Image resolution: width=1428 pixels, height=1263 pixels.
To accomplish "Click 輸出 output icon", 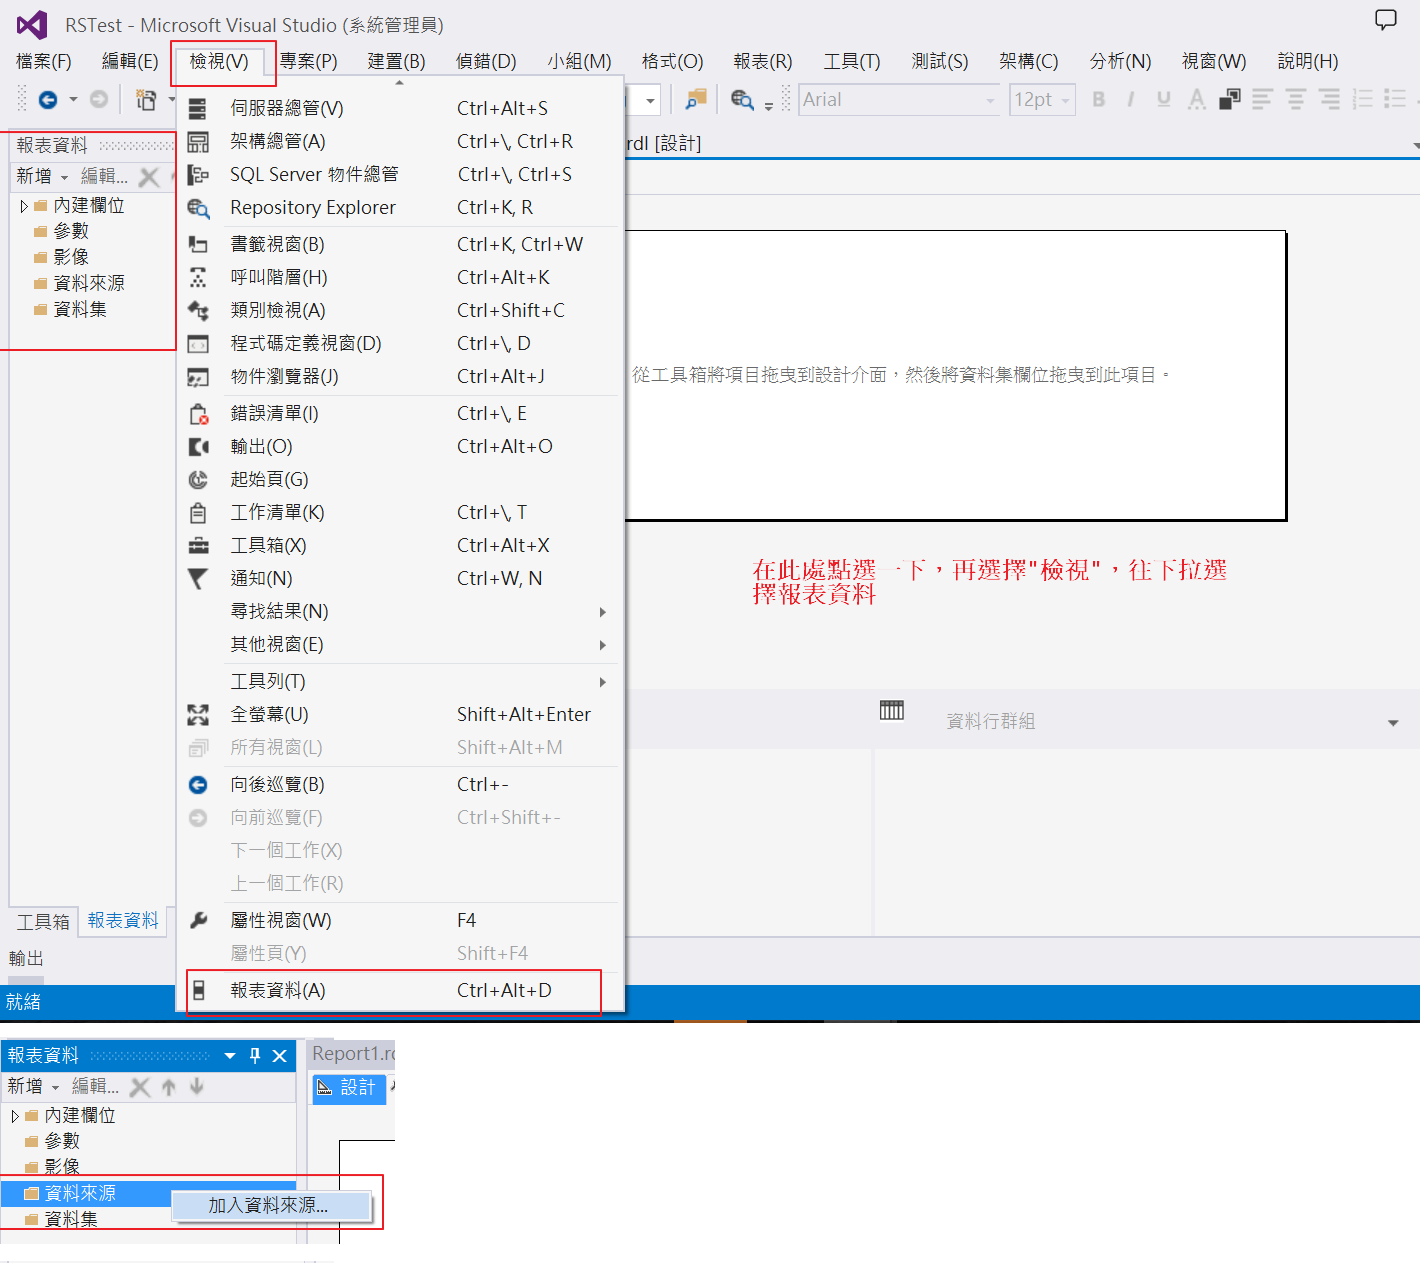I will pyautogui.click(x=198, y=446).
